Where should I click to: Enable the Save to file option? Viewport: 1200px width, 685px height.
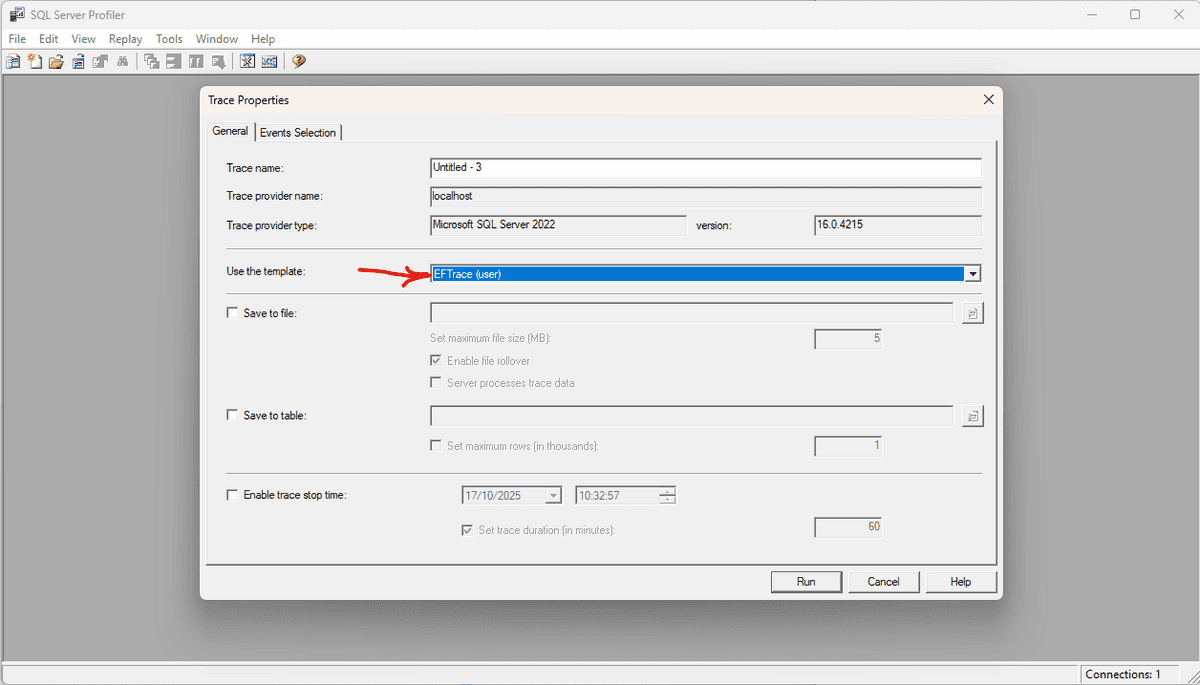pyautogui.click(x=231, y=312)
